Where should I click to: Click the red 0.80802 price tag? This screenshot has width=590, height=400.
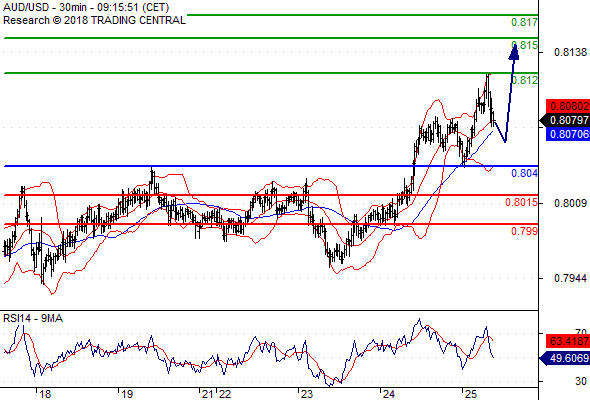pyautogui.click(x=568, y=106)
